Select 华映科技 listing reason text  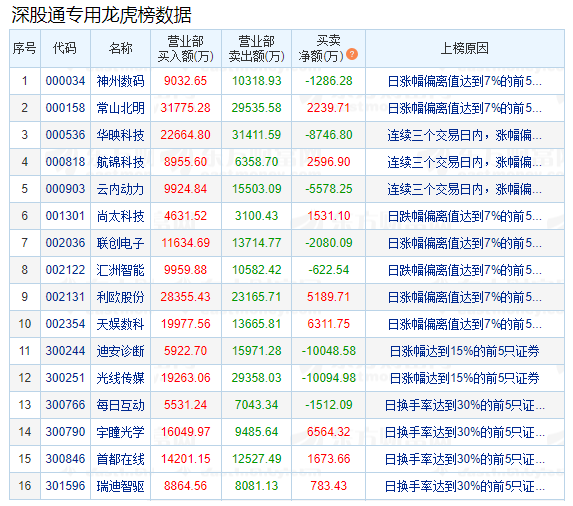coord(464,135)
